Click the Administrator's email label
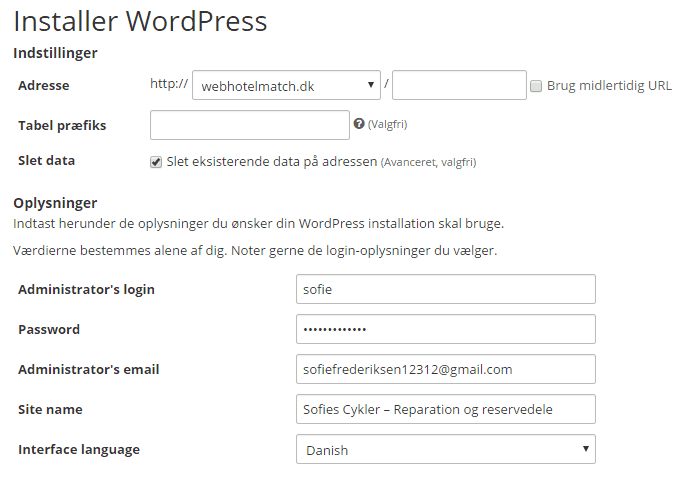This screenshot has width=685, height=492. pyautogui.click(x=89, y=370)
